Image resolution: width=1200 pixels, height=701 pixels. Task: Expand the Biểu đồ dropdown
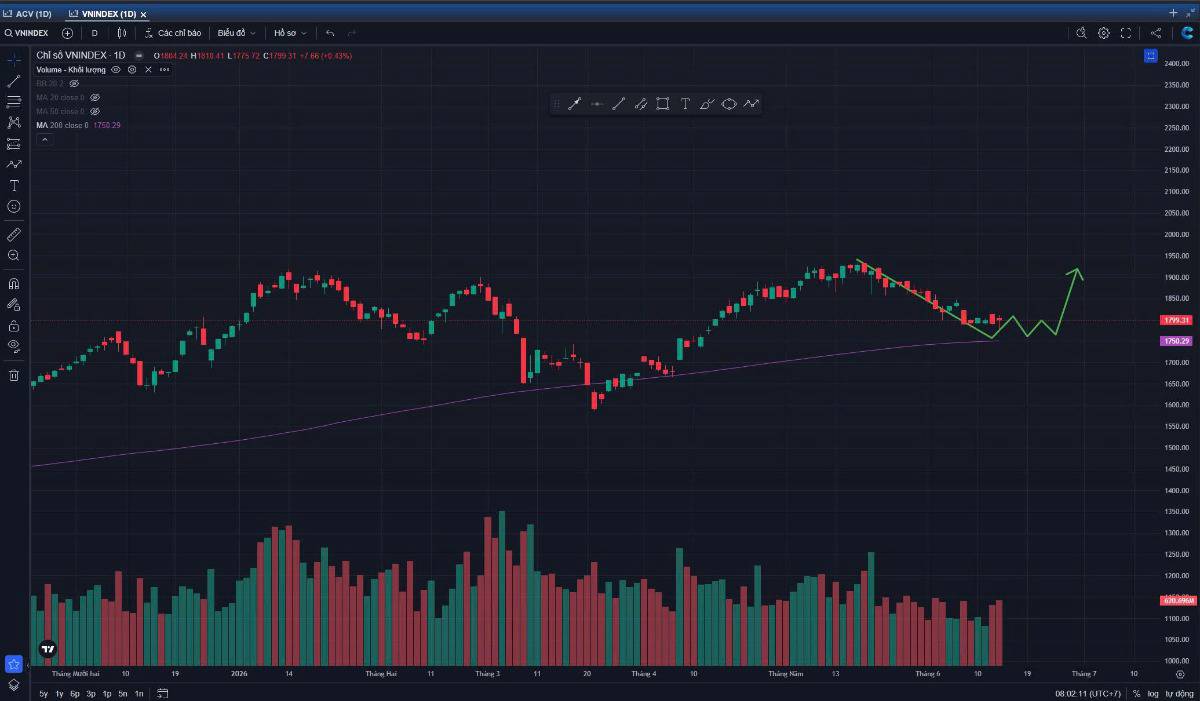(x=237, y=33)
